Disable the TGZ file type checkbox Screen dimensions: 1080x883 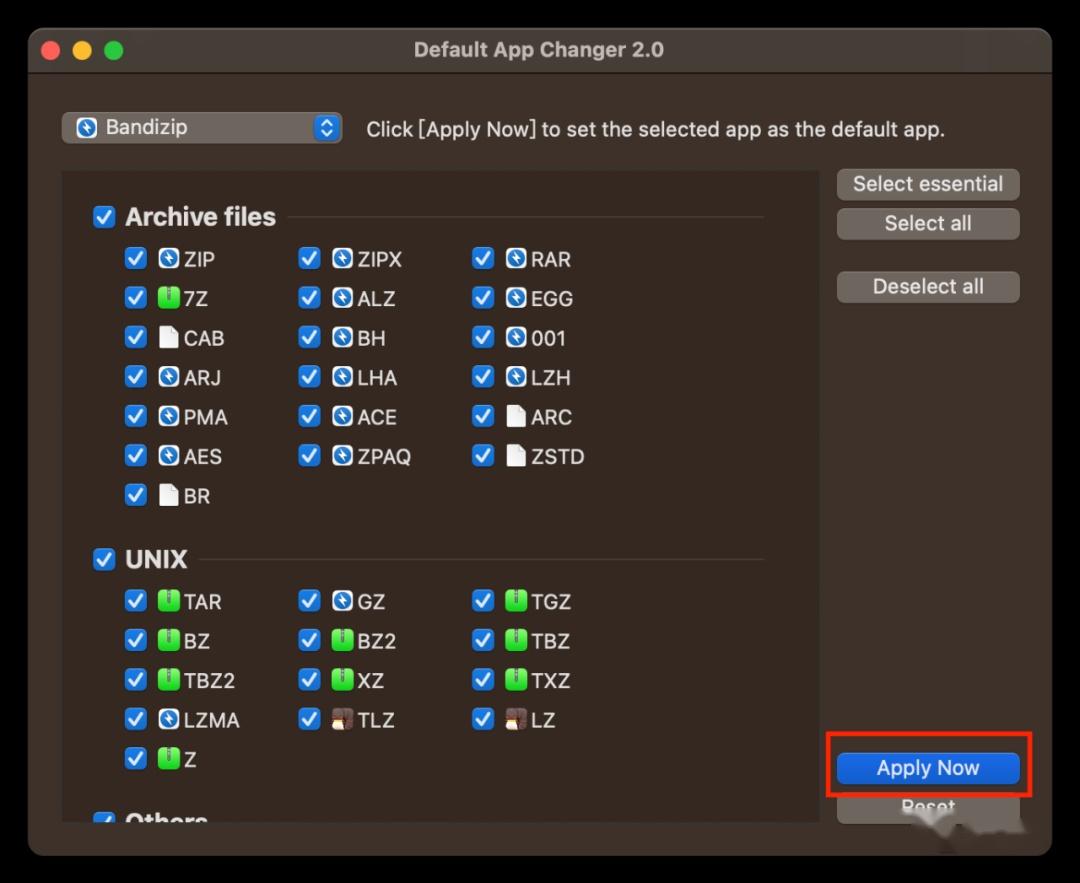tap(483, 601)
